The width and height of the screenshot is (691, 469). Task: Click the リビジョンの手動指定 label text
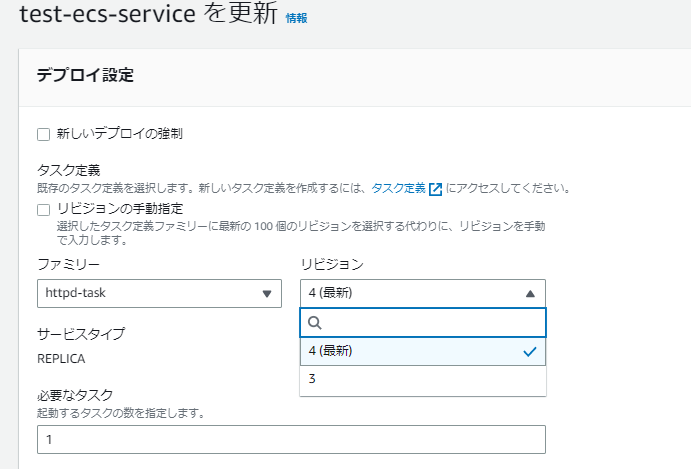tap(120, 208)
